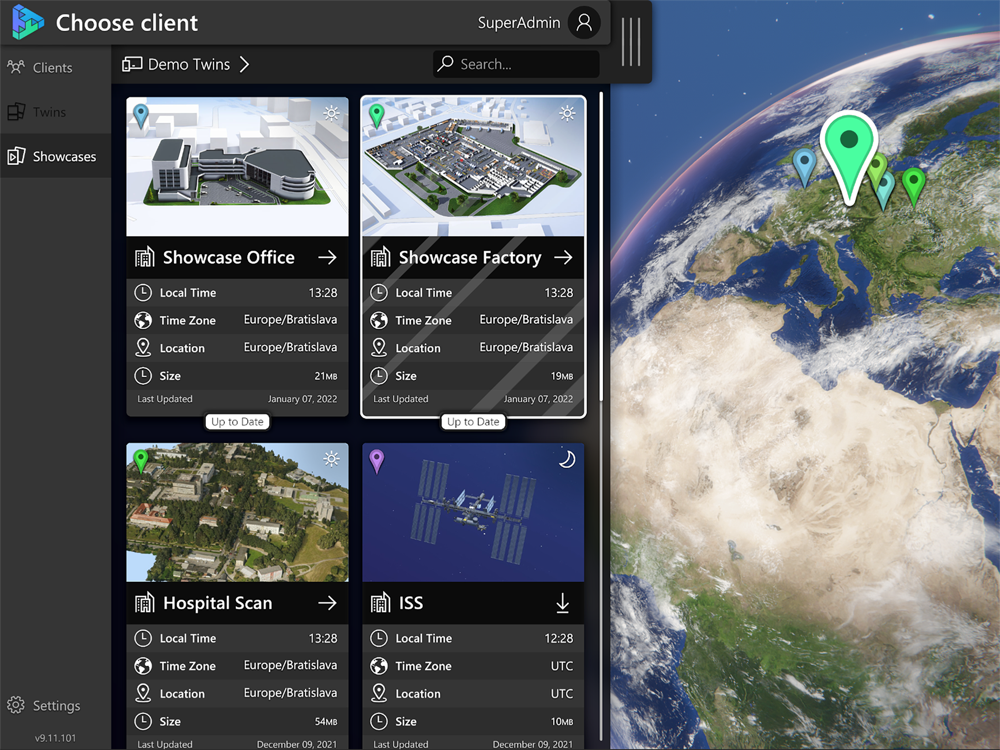Click the green pin on Hospital Scan card
The image size is (1000, 750).
(x=140, y=462)
